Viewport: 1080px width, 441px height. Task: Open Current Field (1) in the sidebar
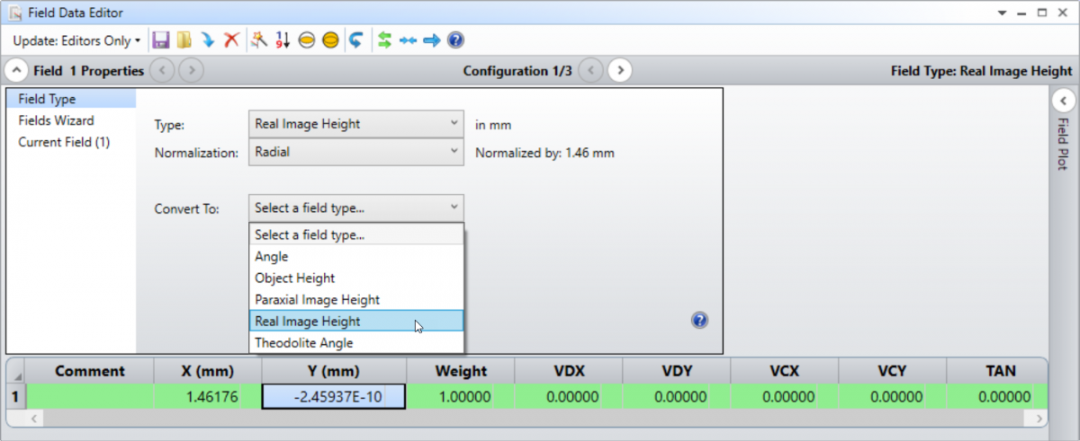pyautogui.click(x=64, y=142)
